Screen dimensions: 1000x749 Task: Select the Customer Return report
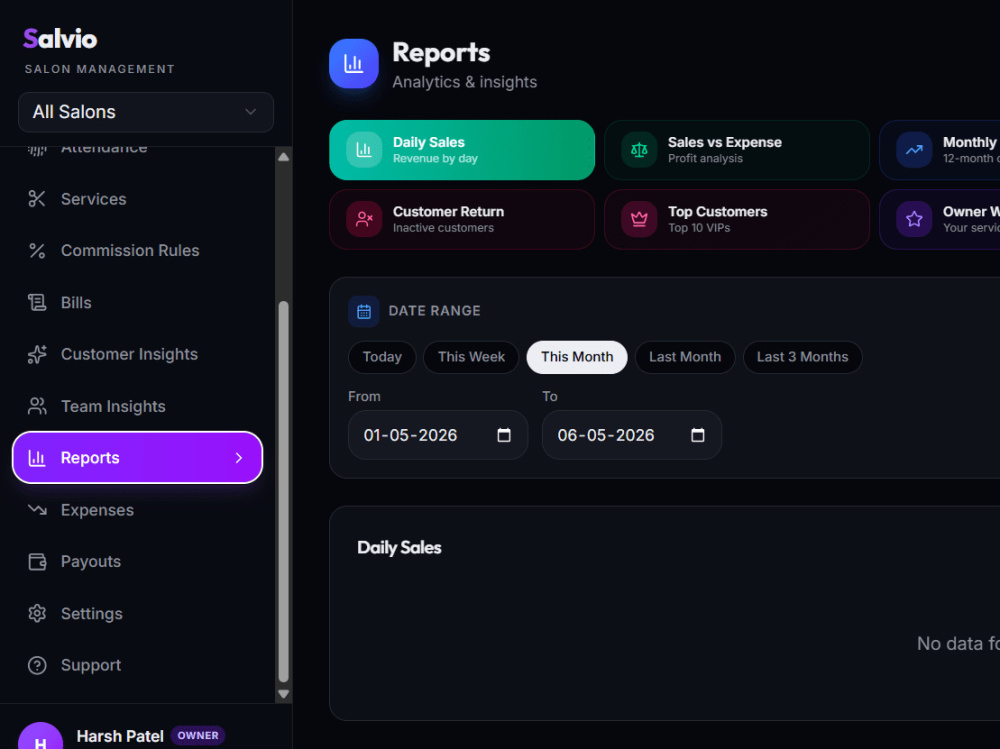pos(462,219)
